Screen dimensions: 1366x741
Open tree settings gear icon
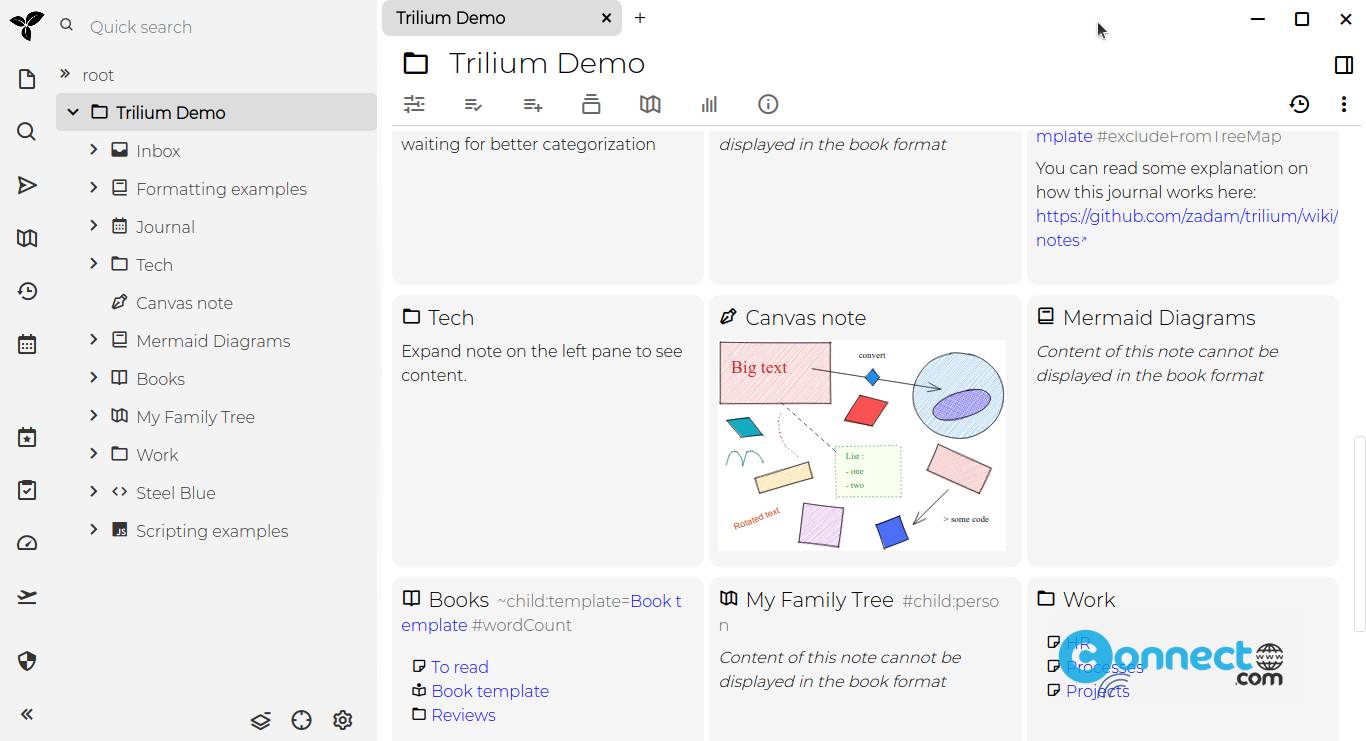tap(343, 720)
